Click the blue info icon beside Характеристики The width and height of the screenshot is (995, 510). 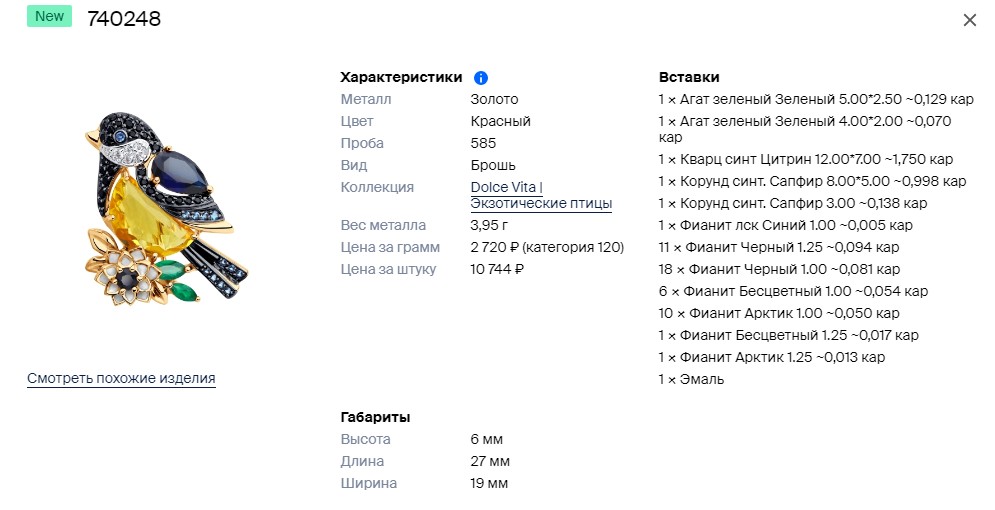[x=481, y=78]
